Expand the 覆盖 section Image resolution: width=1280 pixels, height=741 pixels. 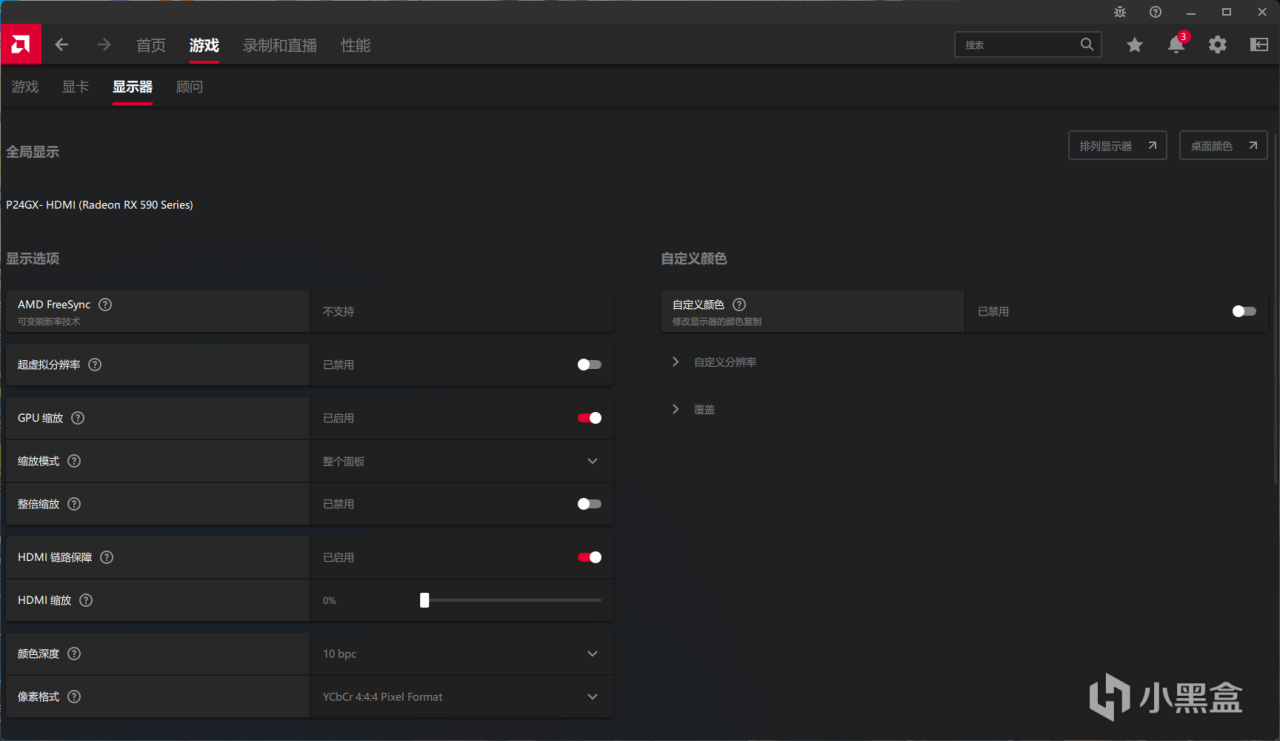tap(693, 409)
